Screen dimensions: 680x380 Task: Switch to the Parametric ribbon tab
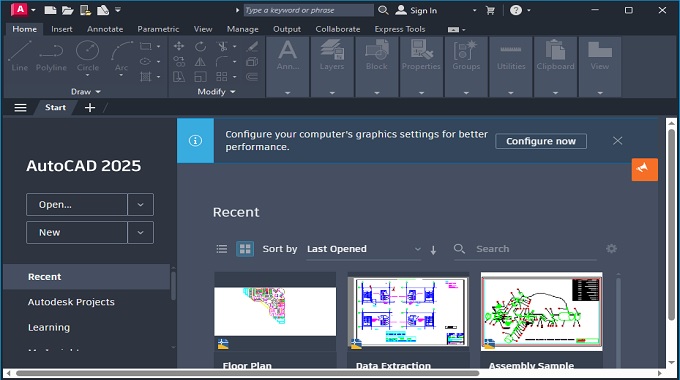point(158,29)
